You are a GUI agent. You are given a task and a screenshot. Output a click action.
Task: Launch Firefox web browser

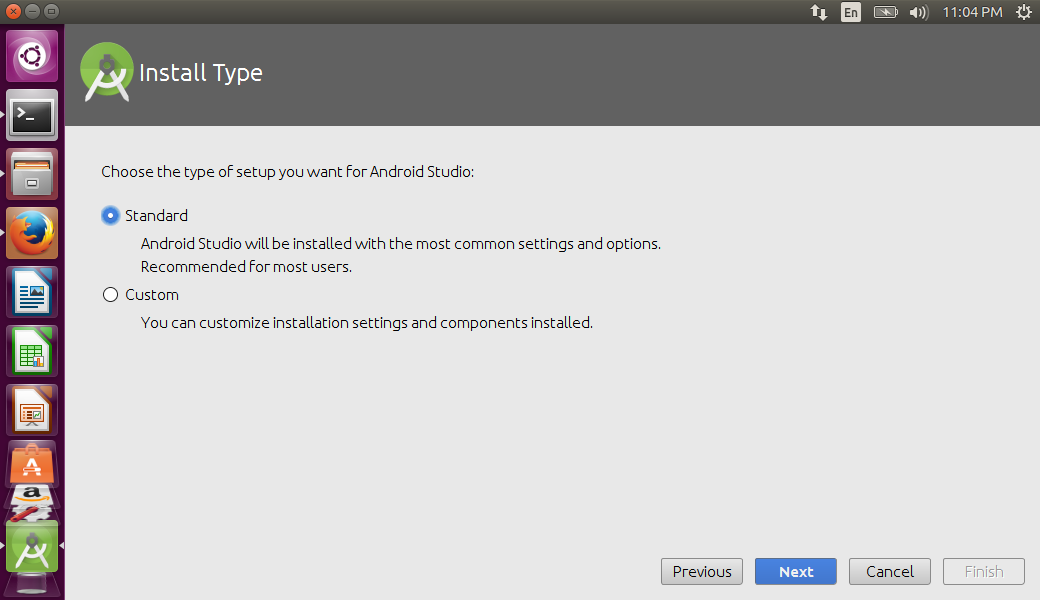coord(32,233)
